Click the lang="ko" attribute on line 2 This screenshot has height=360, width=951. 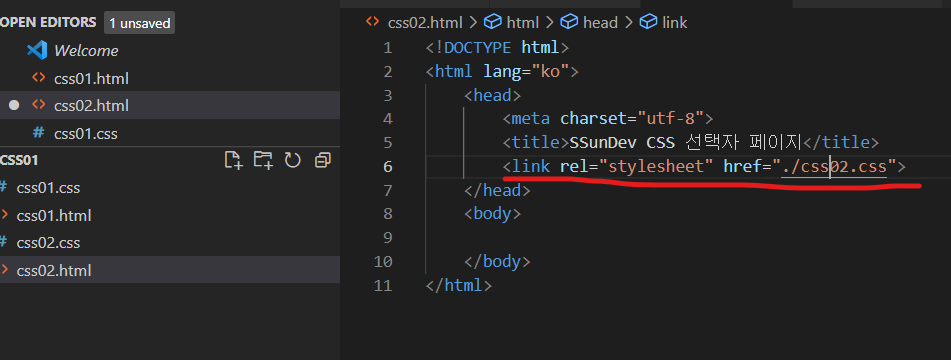tap(526, 72)
